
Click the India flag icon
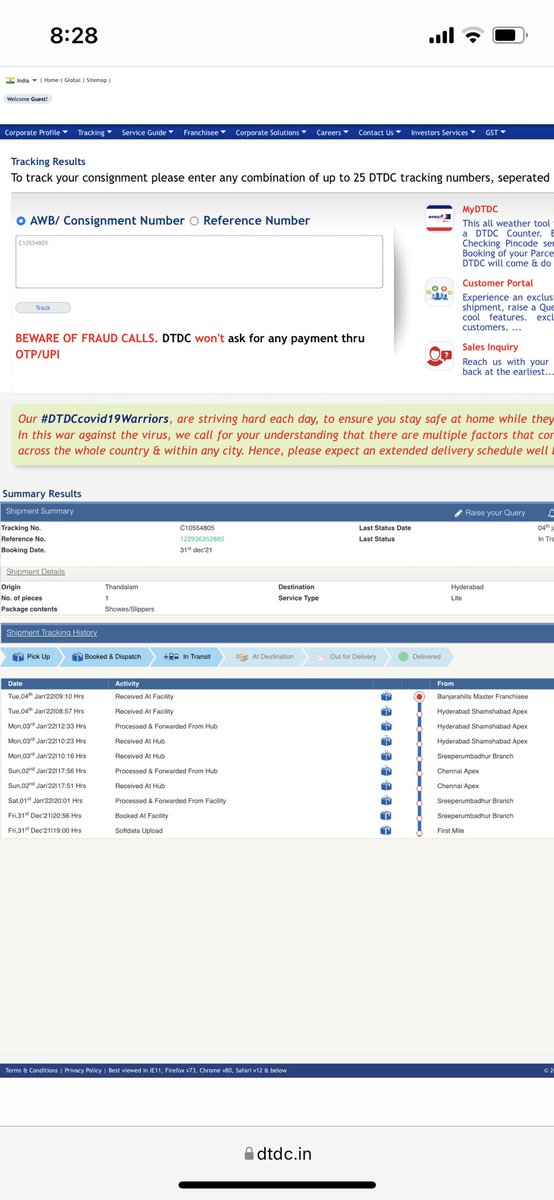click(x=10, y=80)
